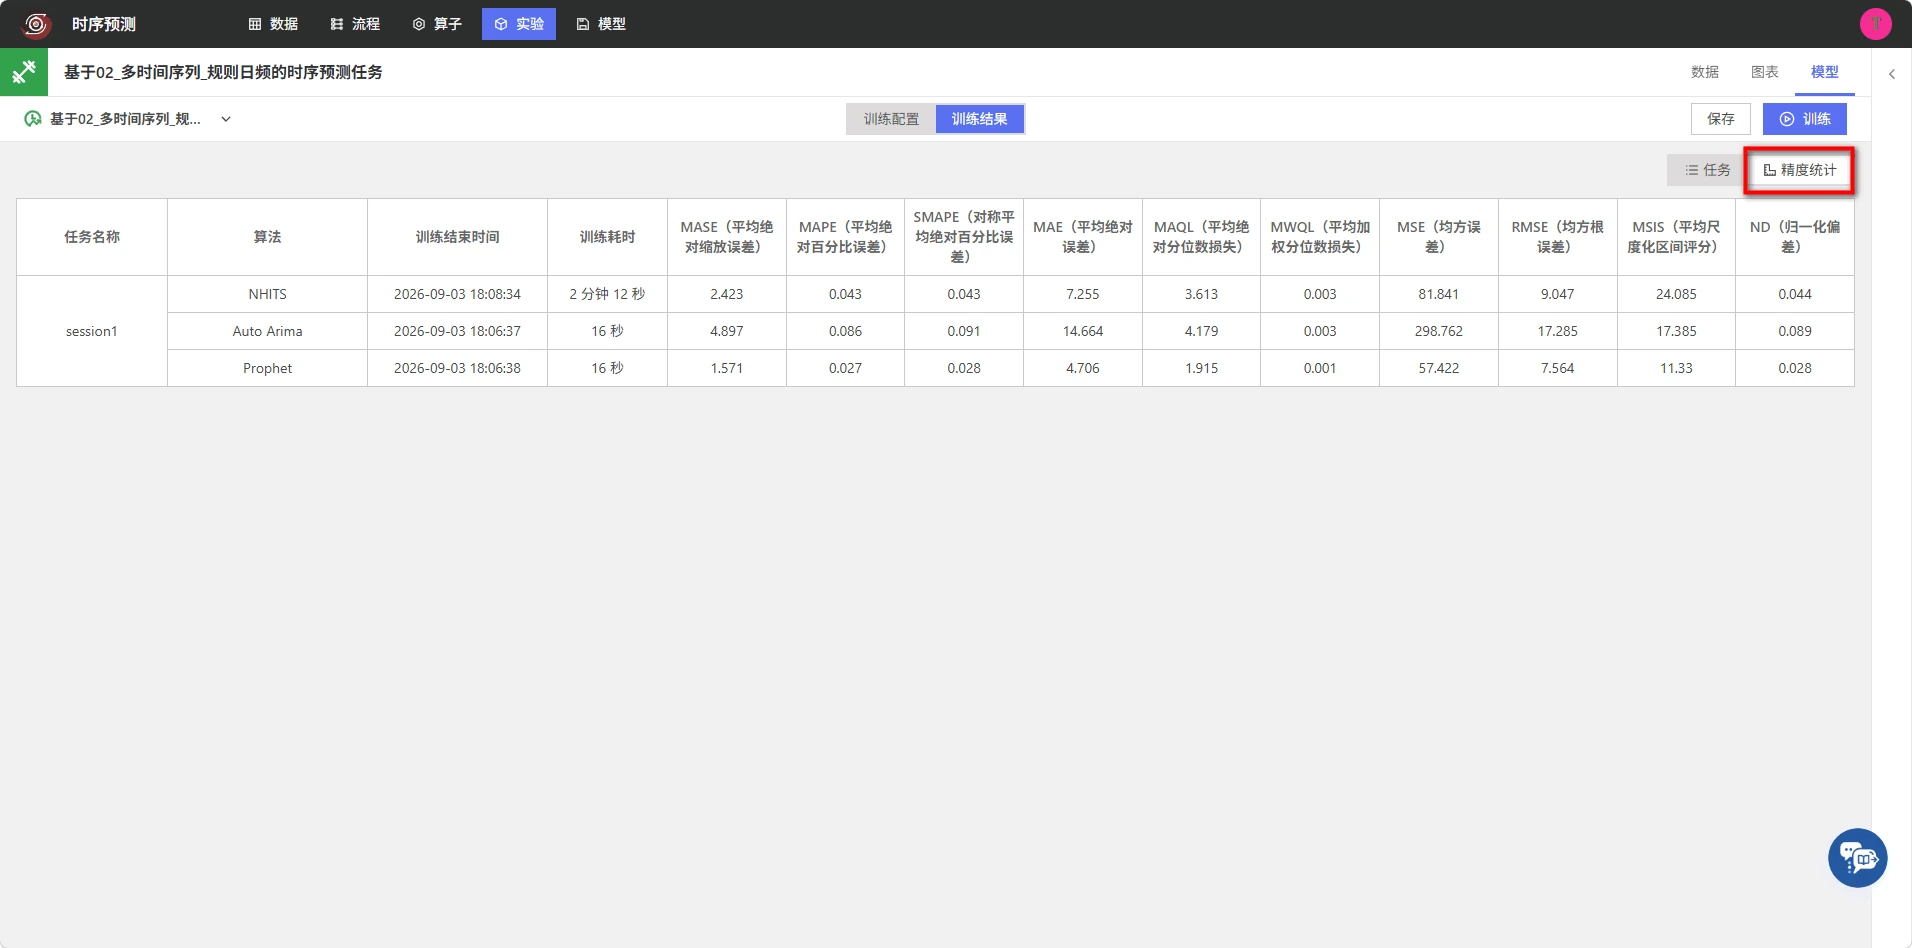Screen dimensions: 1912x948
Task: Open the 流程 menu in the top bar
Action: point(355,24)
